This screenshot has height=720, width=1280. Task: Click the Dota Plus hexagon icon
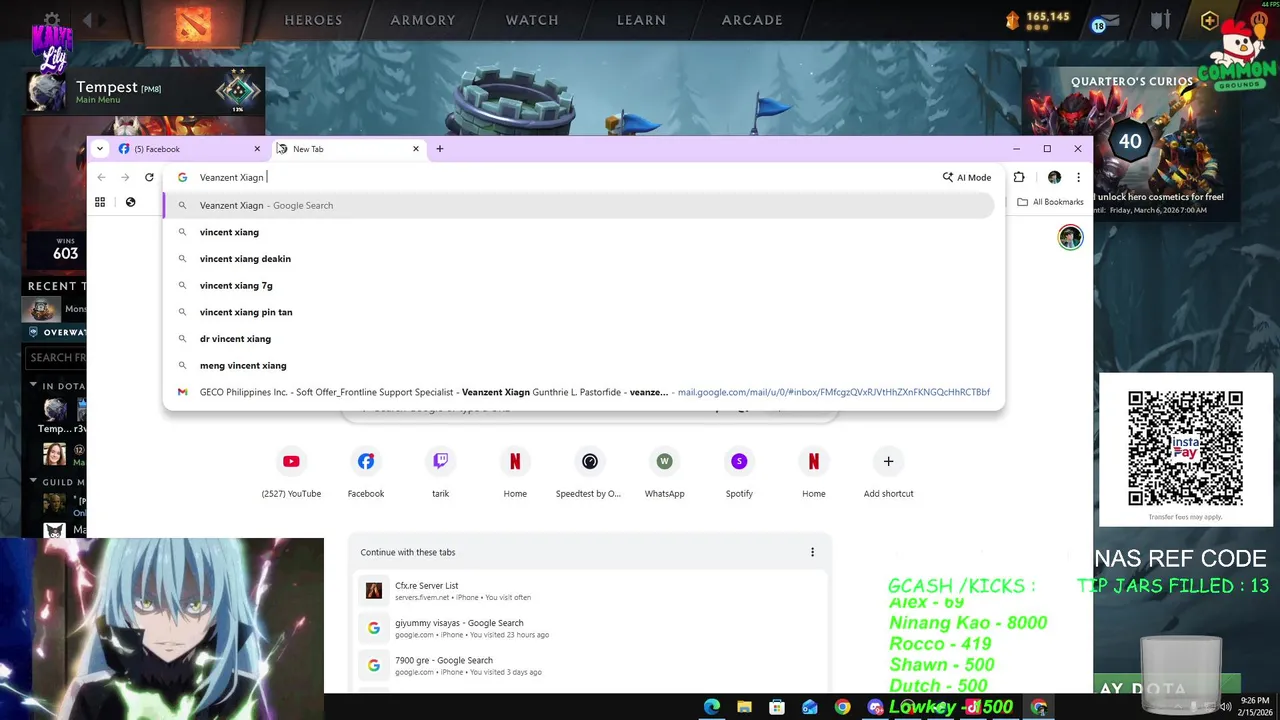pos(1210,21)
